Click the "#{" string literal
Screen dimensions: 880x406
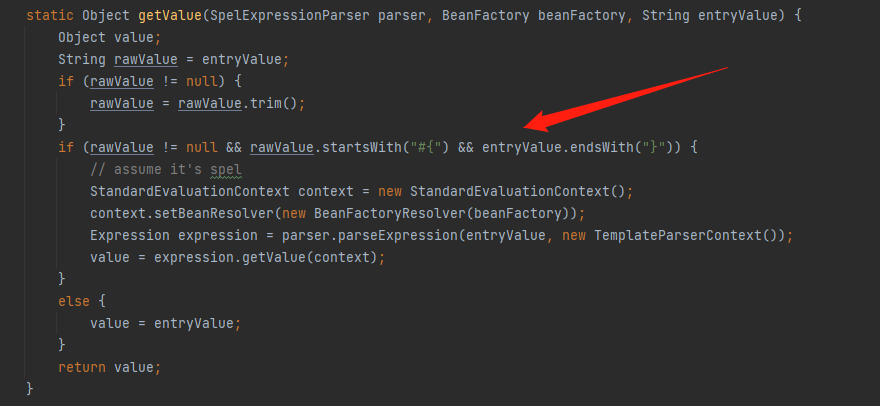click(x=425, y=147)
